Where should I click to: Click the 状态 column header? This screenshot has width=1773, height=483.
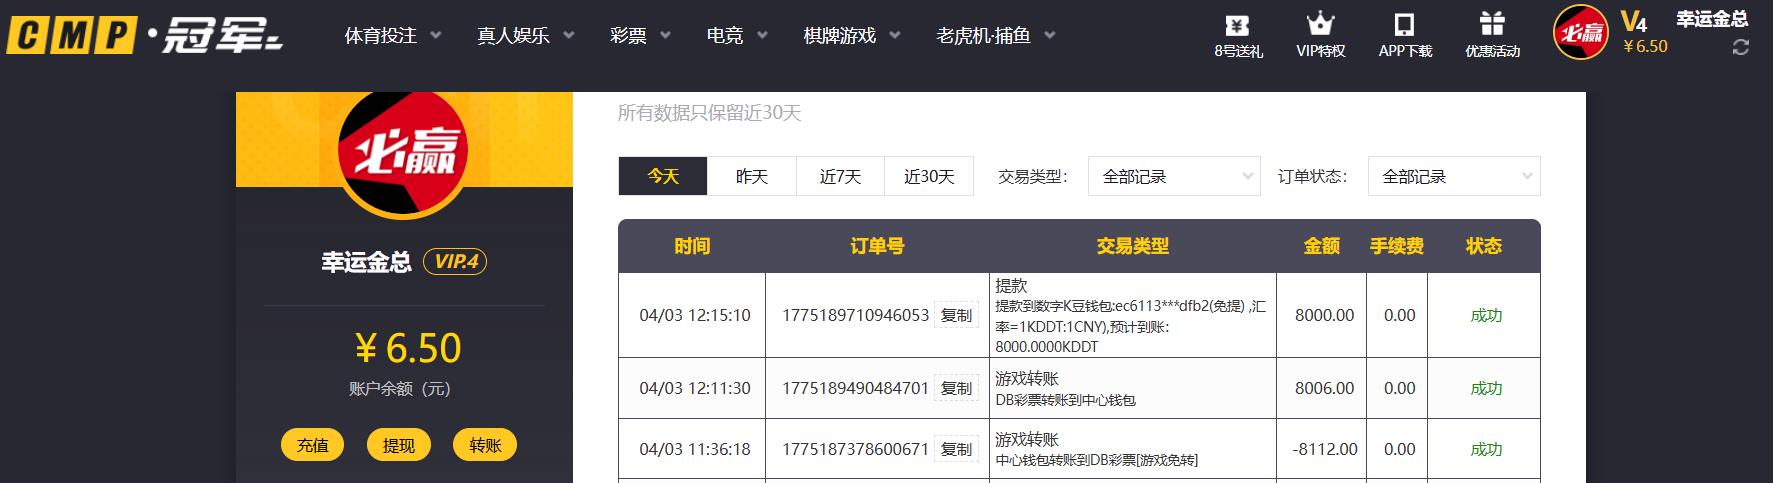[x=1484, y=246]
